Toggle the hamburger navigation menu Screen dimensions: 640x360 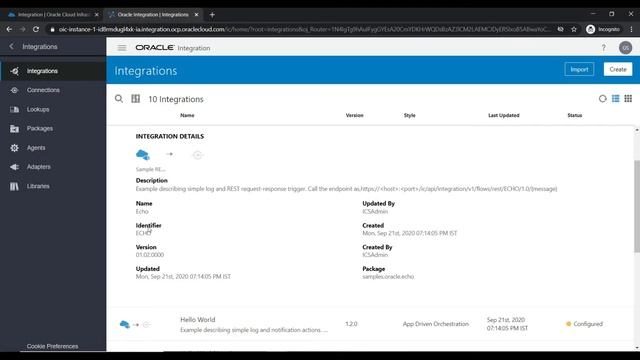(122, 48)
